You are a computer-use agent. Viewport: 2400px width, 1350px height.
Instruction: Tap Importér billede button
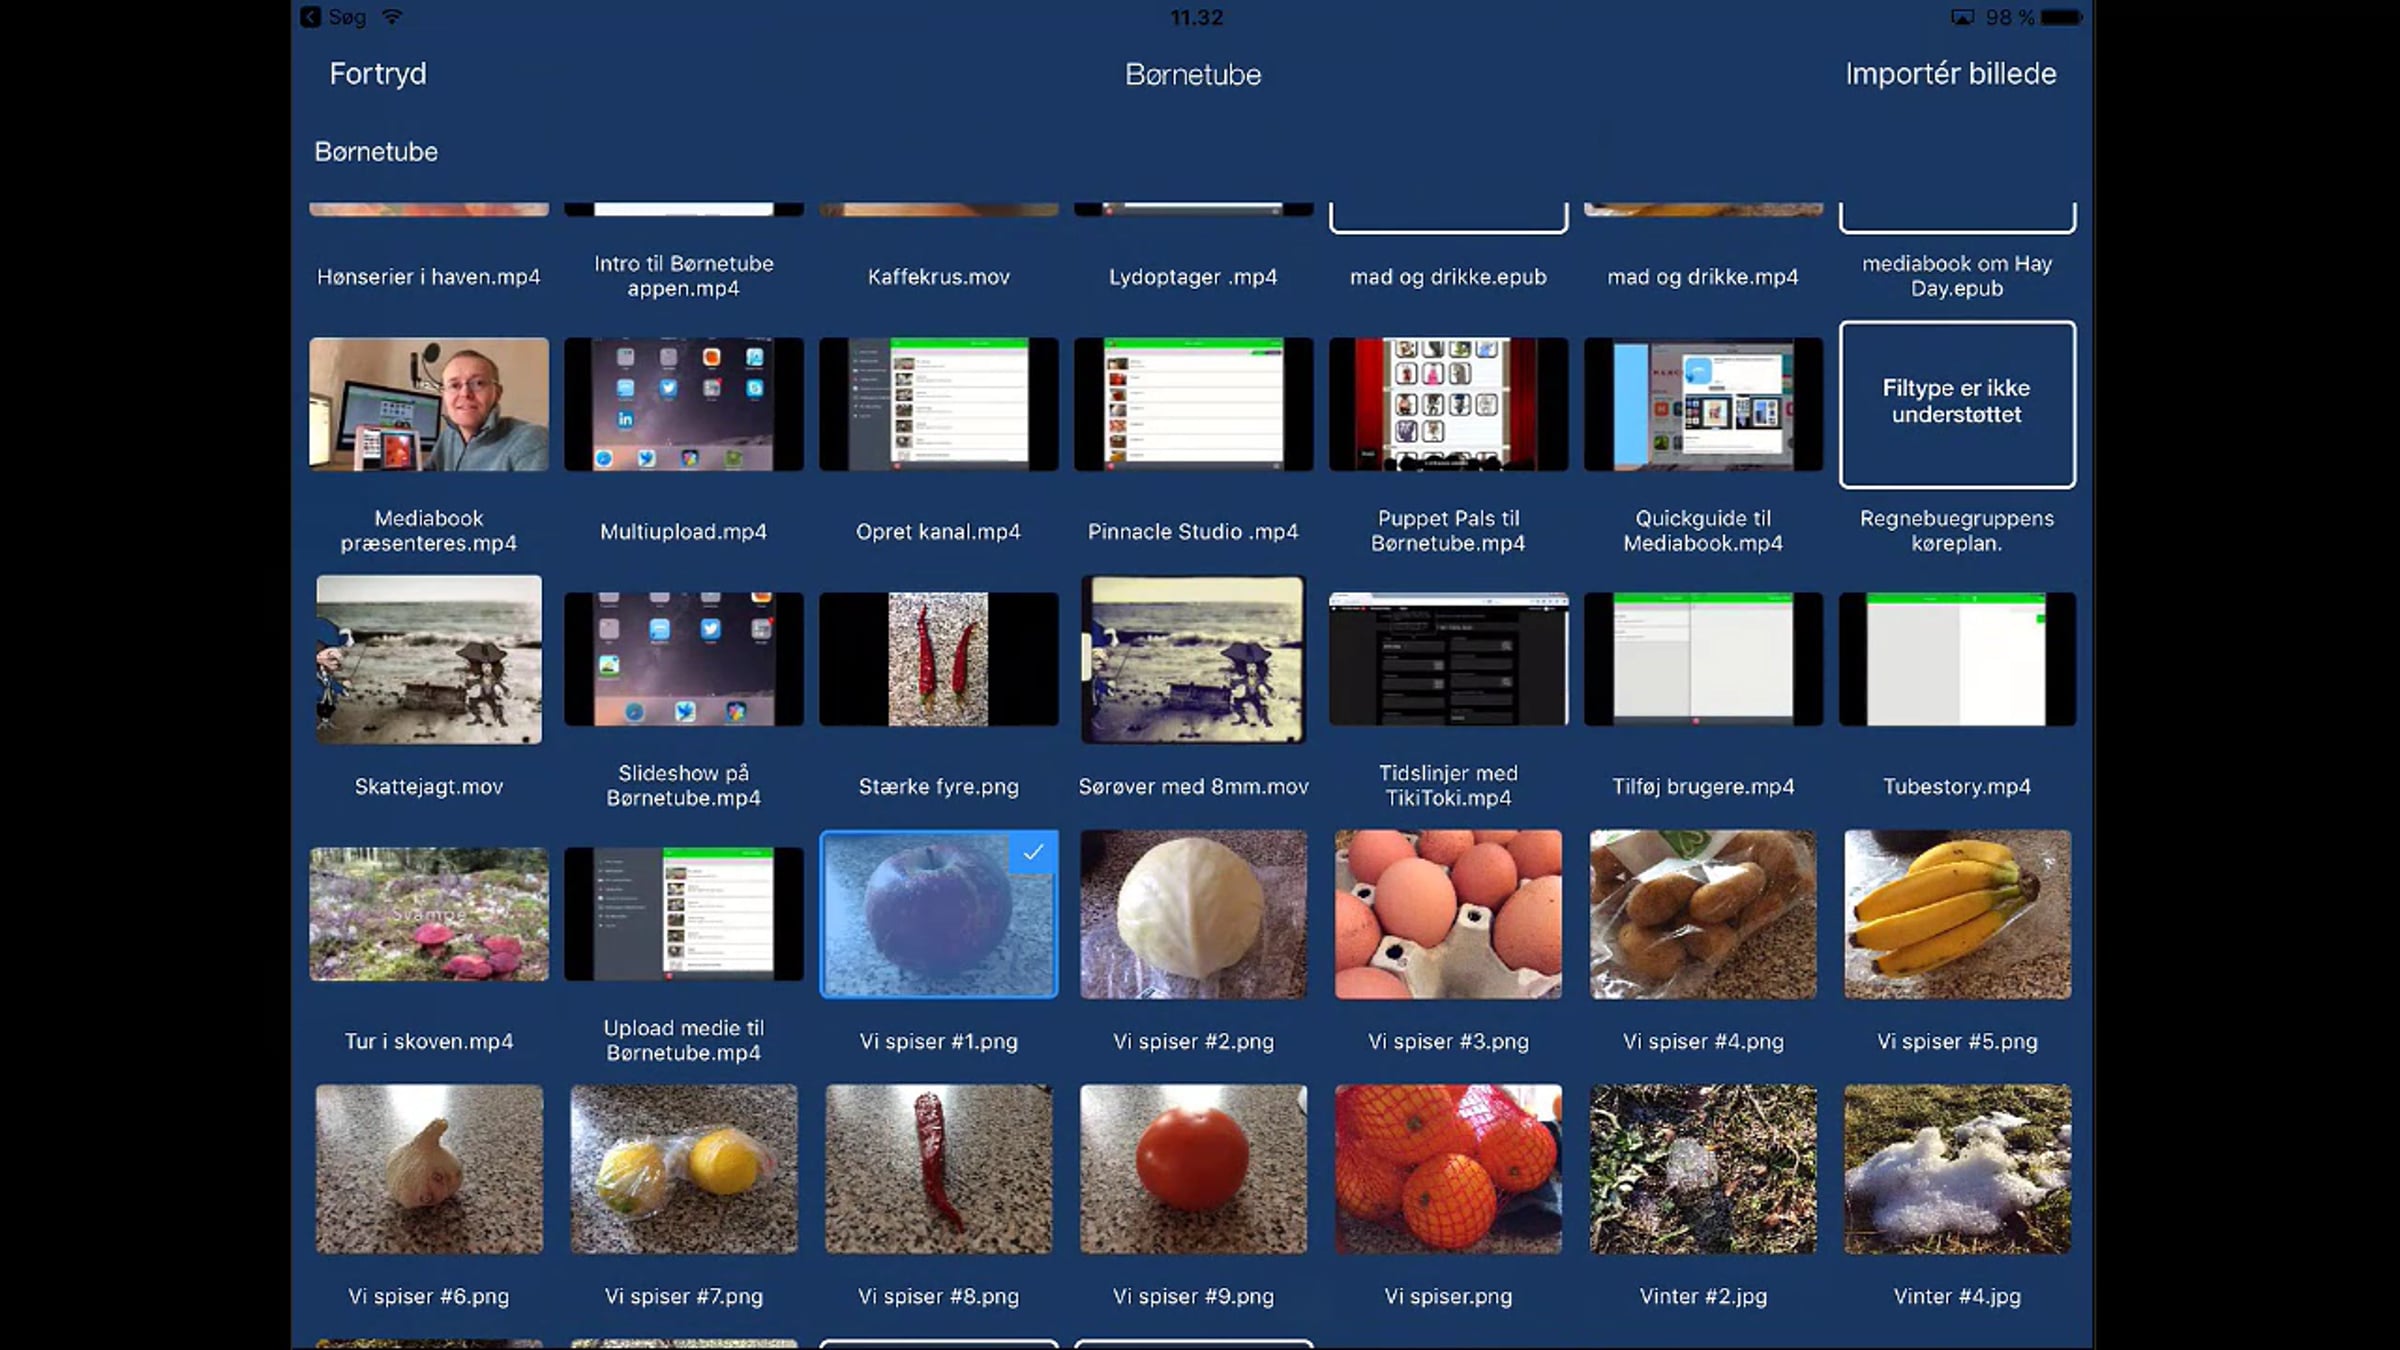pos(1950,74)
